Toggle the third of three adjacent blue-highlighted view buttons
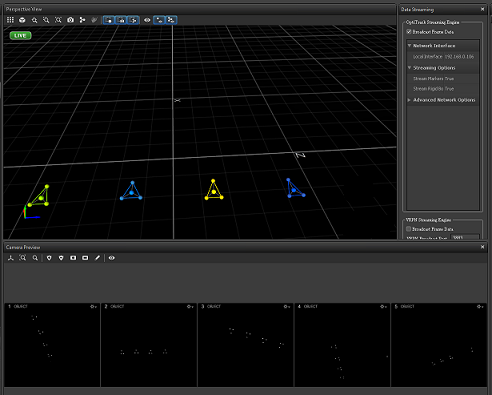 133,20
